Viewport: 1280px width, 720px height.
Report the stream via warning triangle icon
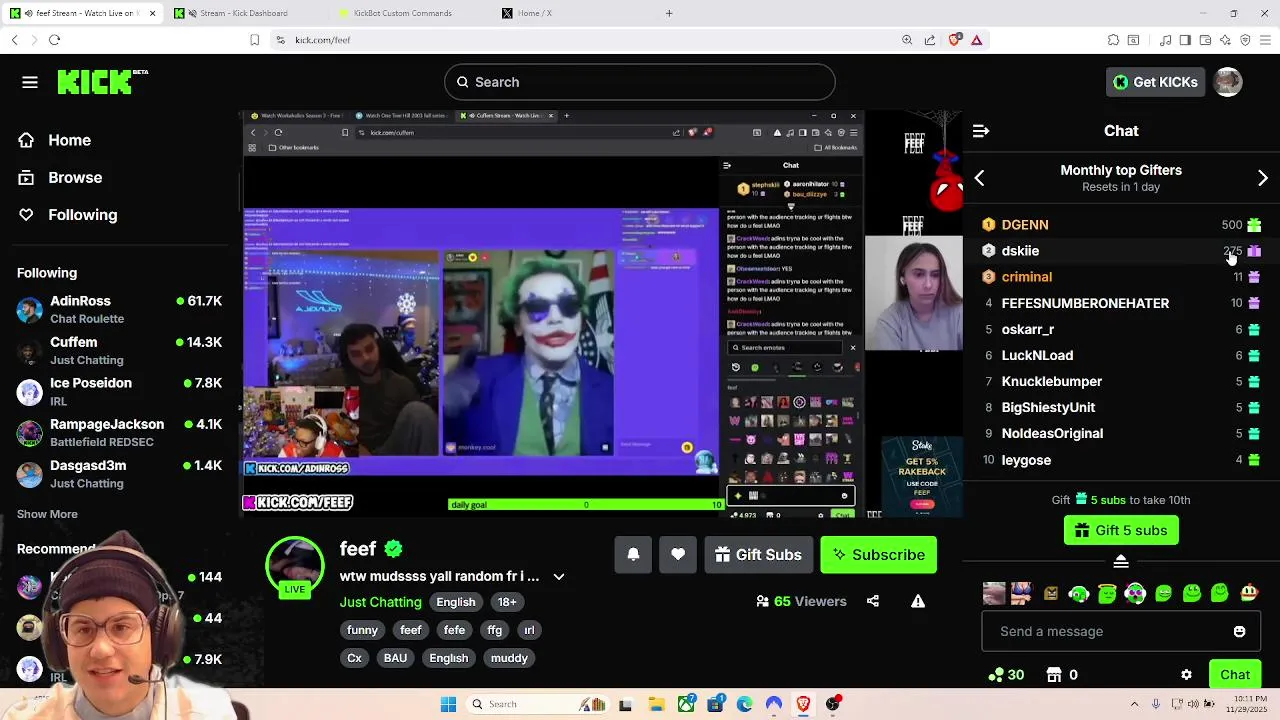(918, 601)
